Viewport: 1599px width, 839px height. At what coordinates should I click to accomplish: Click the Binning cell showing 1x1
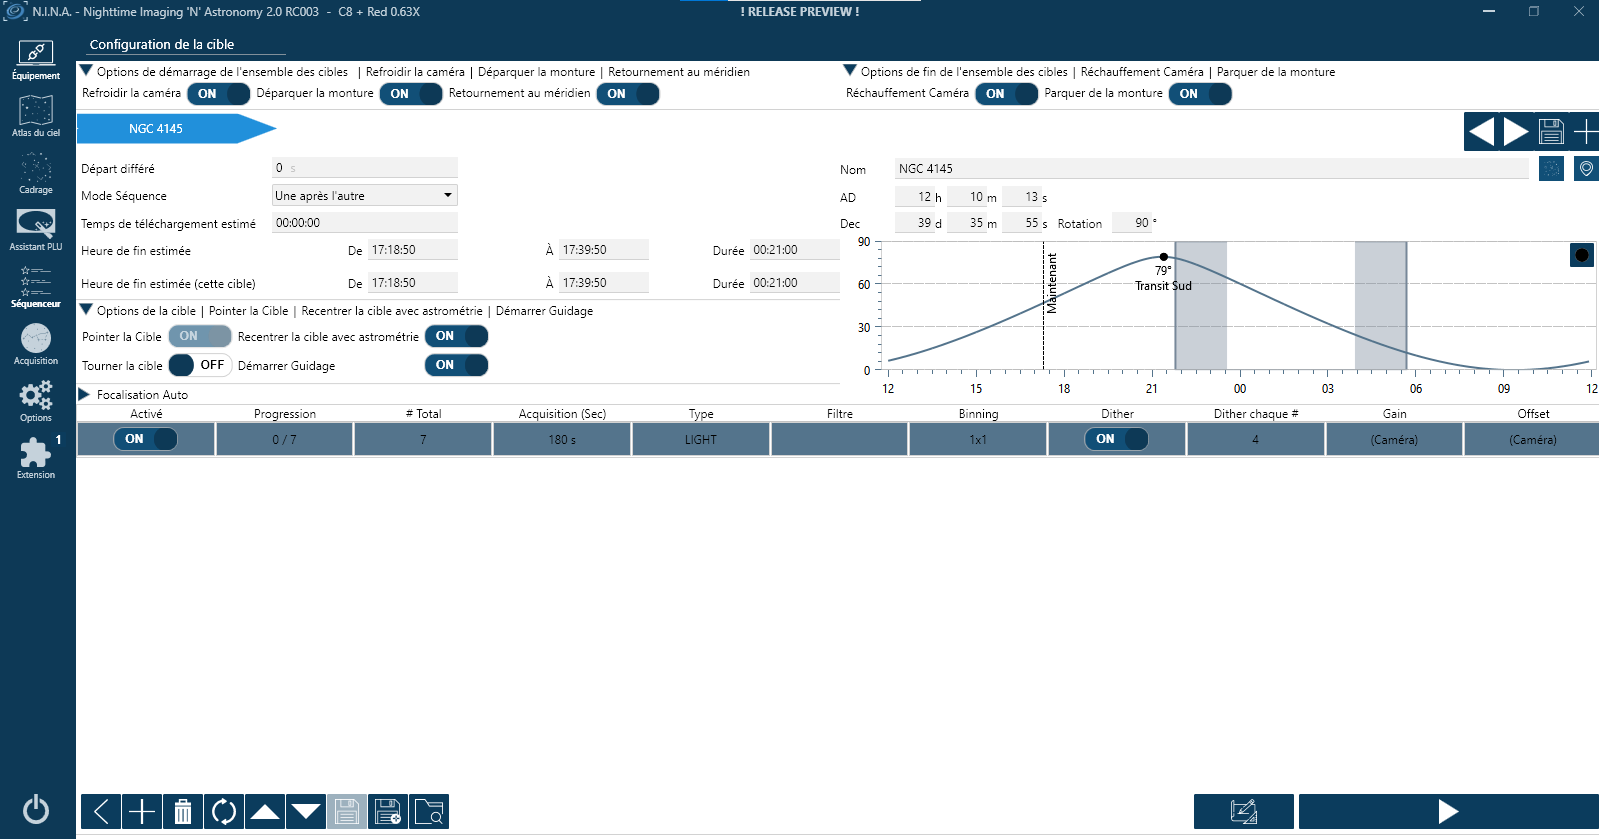tap(978, 440)
